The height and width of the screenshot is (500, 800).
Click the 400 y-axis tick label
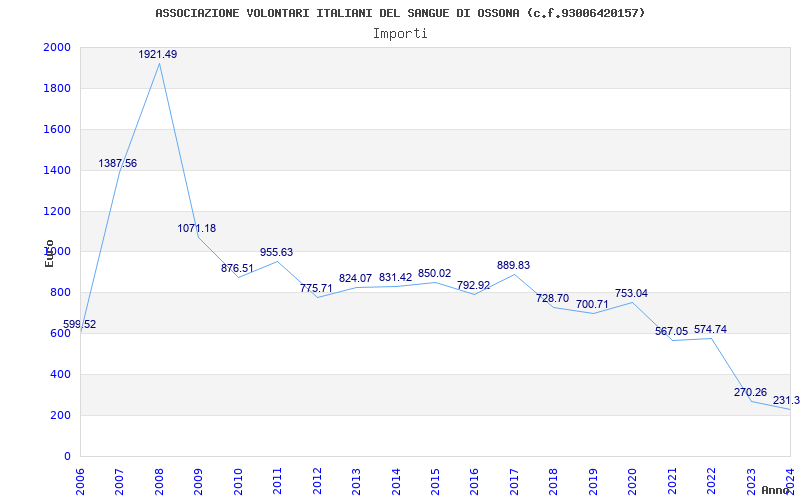pos(61,374)
